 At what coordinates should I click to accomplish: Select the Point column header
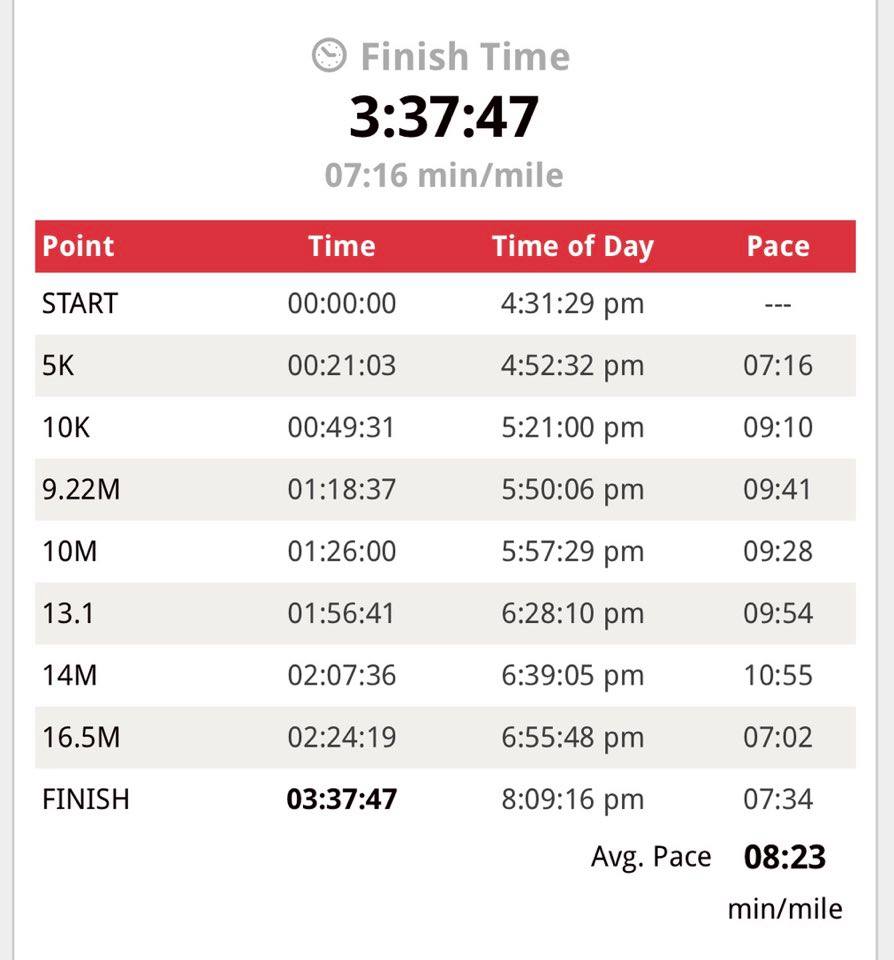[78, 246]
